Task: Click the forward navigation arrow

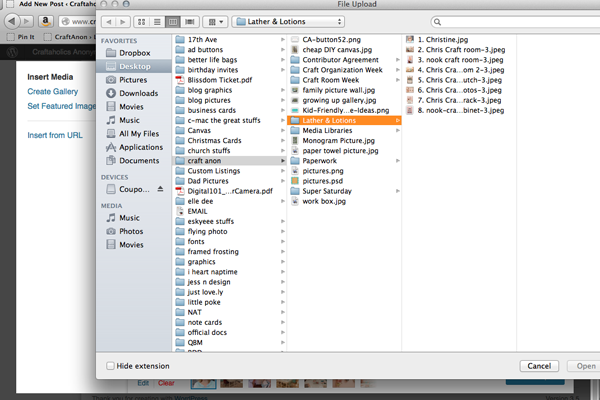Action: tap(125, 21)
